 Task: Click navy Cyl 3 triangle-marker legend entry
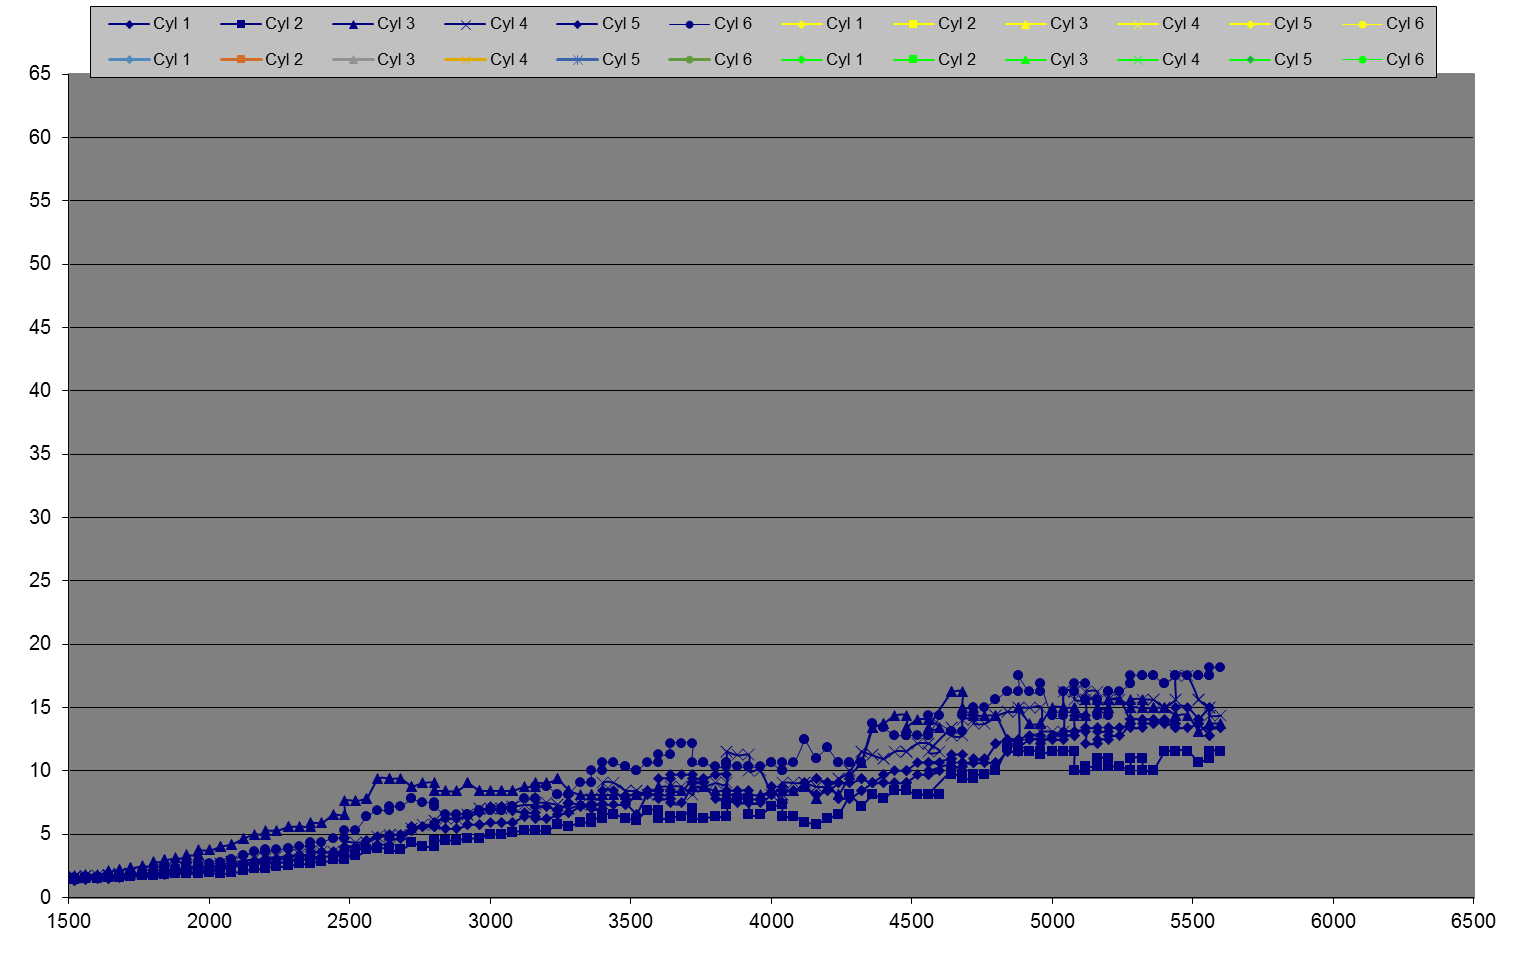(x=373, y=24)
